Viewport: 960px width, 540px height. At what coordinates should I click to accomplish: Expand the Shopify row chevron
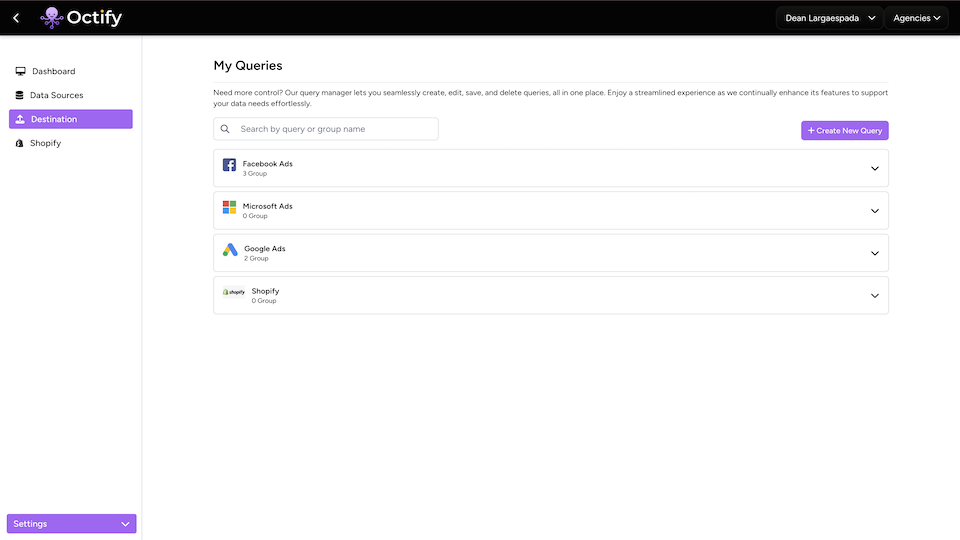click(875, 296)
